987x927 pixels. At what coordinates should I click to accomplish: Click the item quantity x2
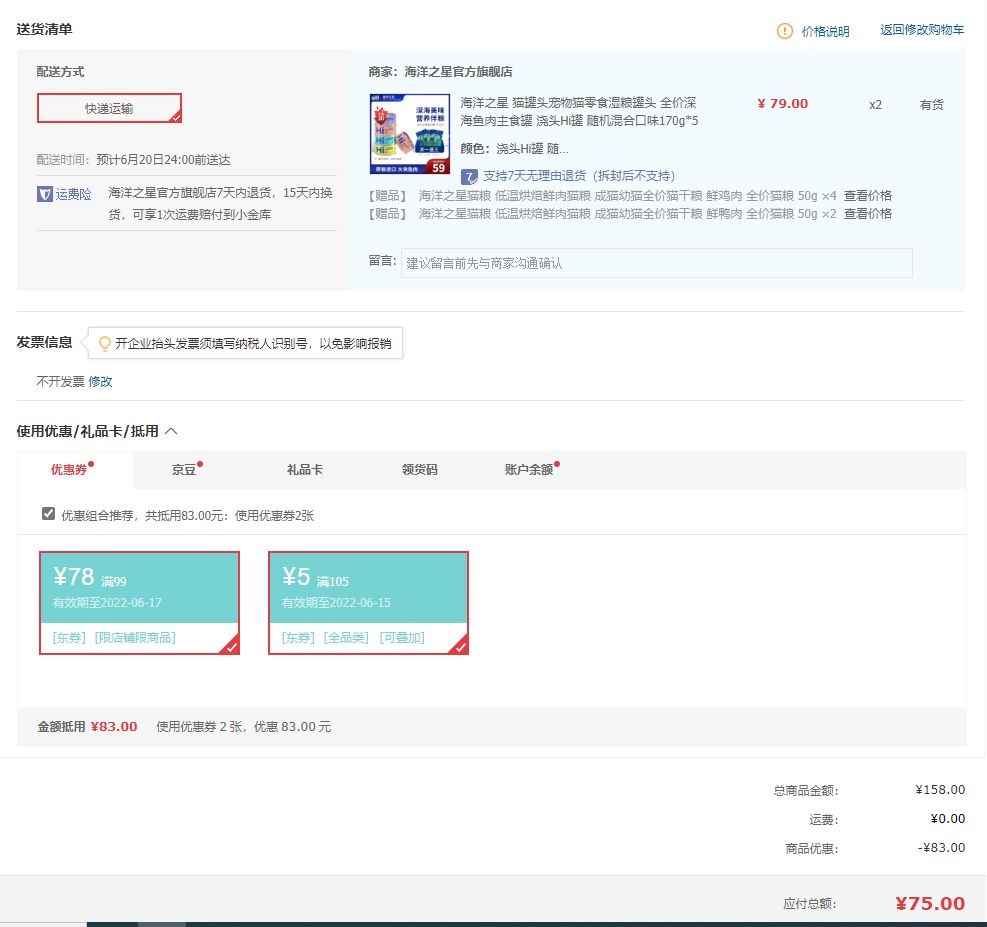875,104
